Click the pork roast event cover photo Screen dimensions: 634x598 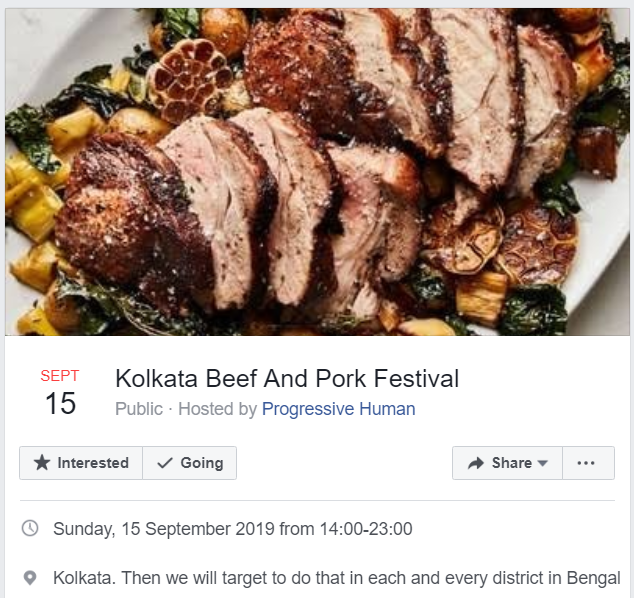(x=317, y=170)
